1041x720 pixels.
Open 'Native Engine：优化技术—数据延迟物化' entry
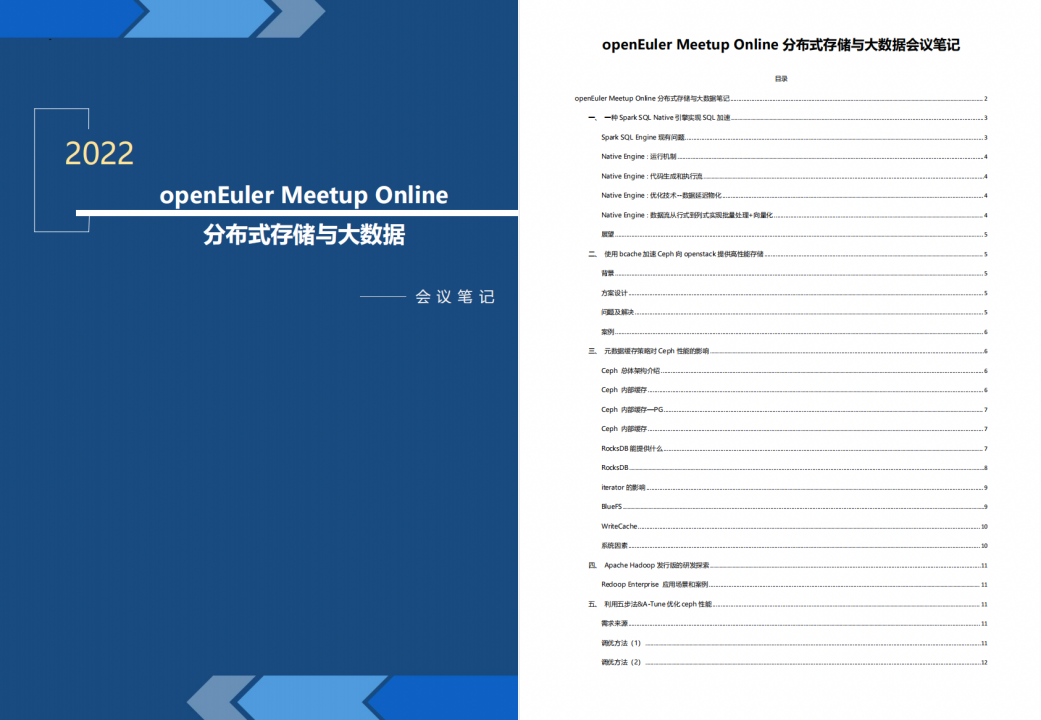(661, 196)
